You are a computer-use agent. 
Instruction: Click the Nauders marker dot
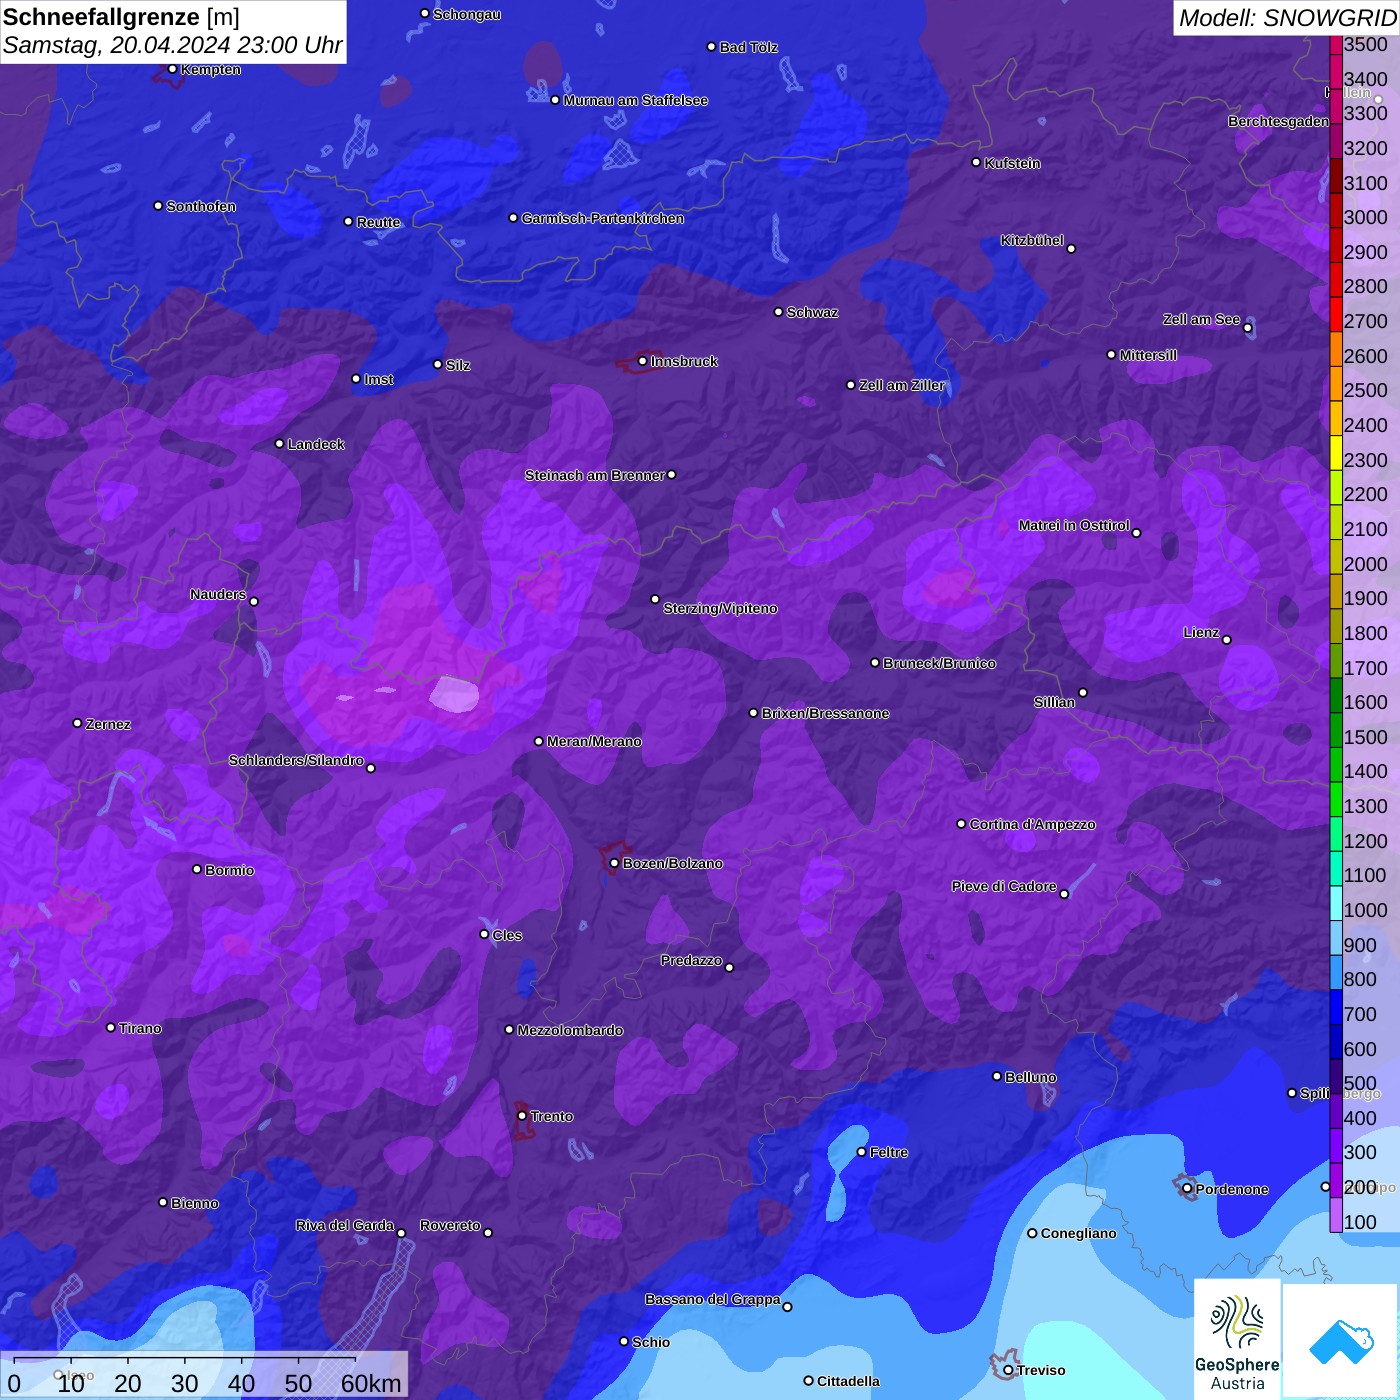coord(254,601)
